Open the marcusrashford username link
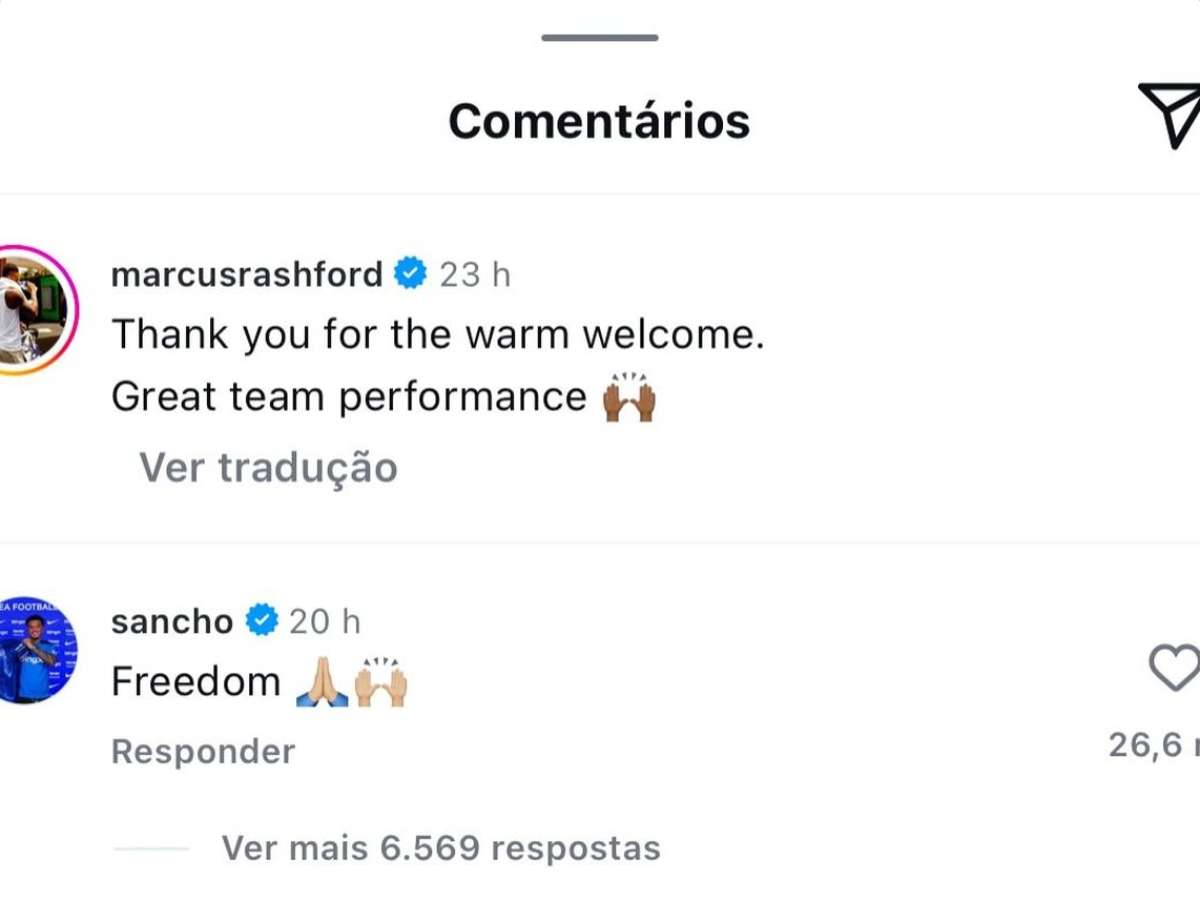 click(247, 274)
